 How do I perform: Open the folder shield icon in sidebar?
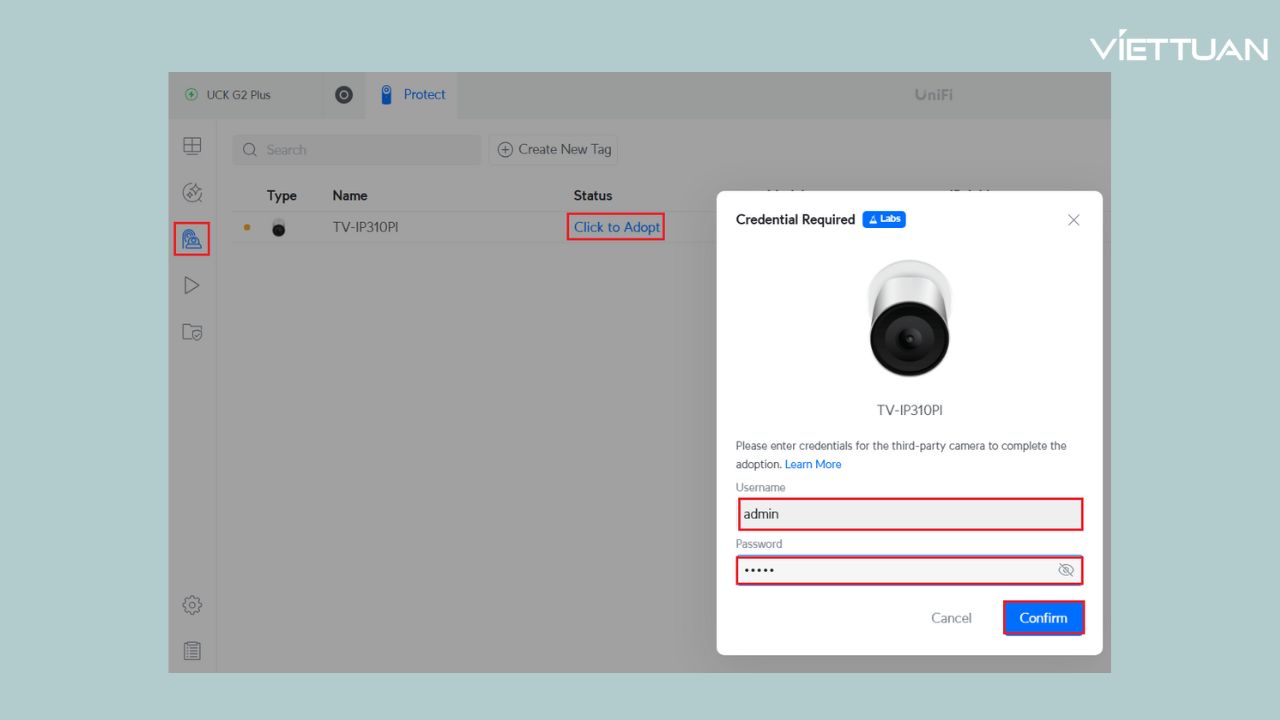192,331
